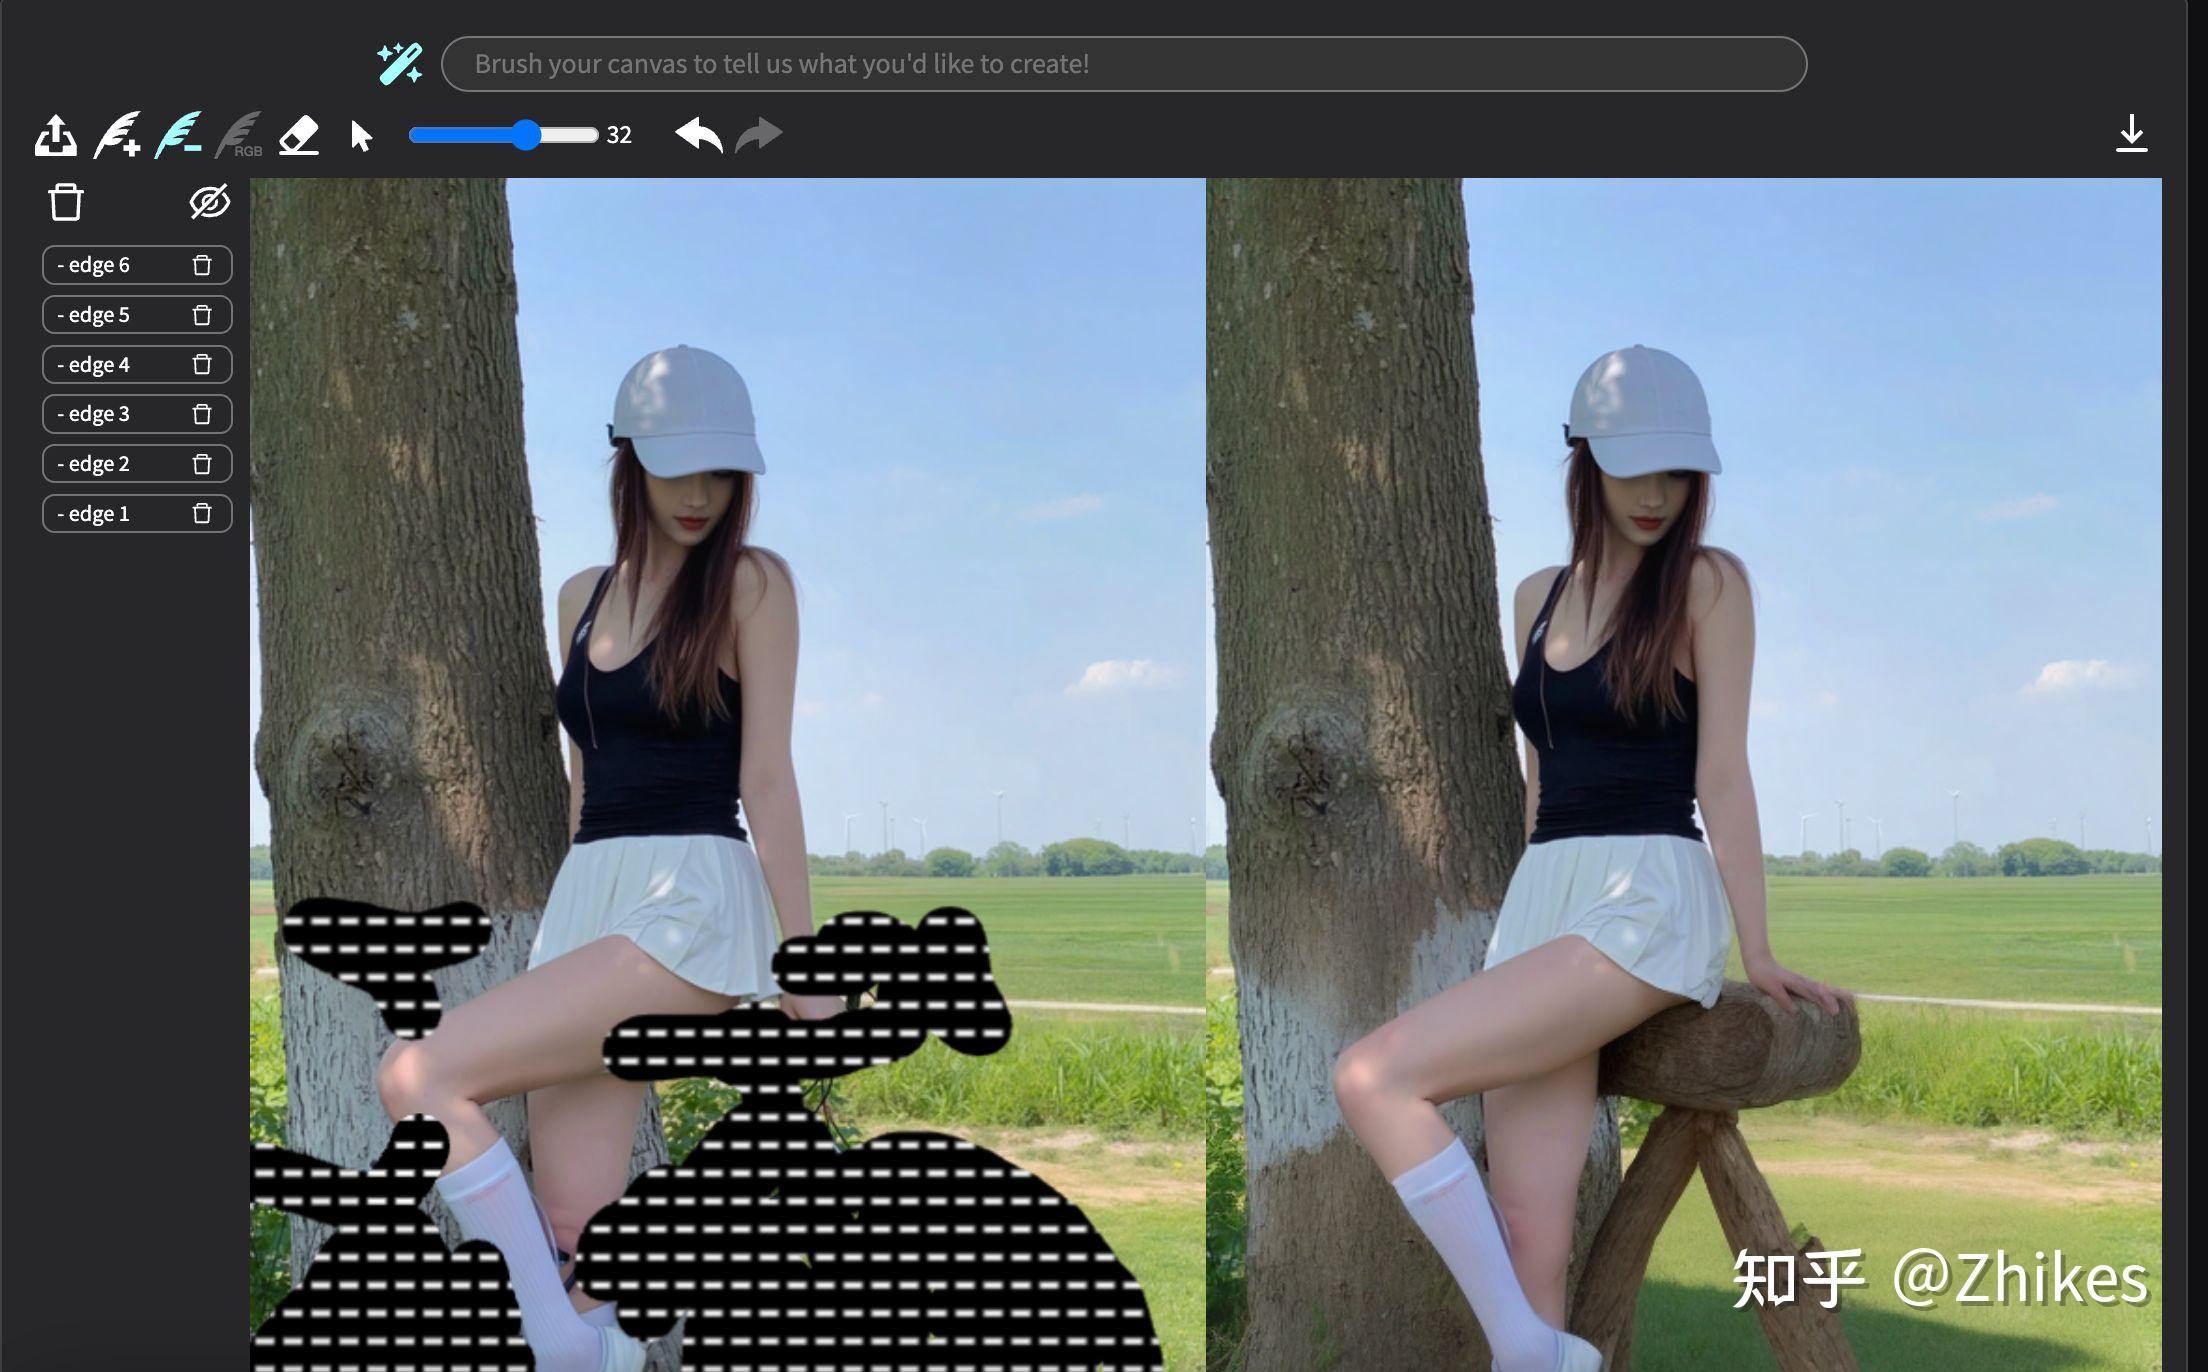The width and height of the screenshot is (2208, 1372).
Task: Delete all layers with the top trash icon
Action: click(x=66, y=202)
